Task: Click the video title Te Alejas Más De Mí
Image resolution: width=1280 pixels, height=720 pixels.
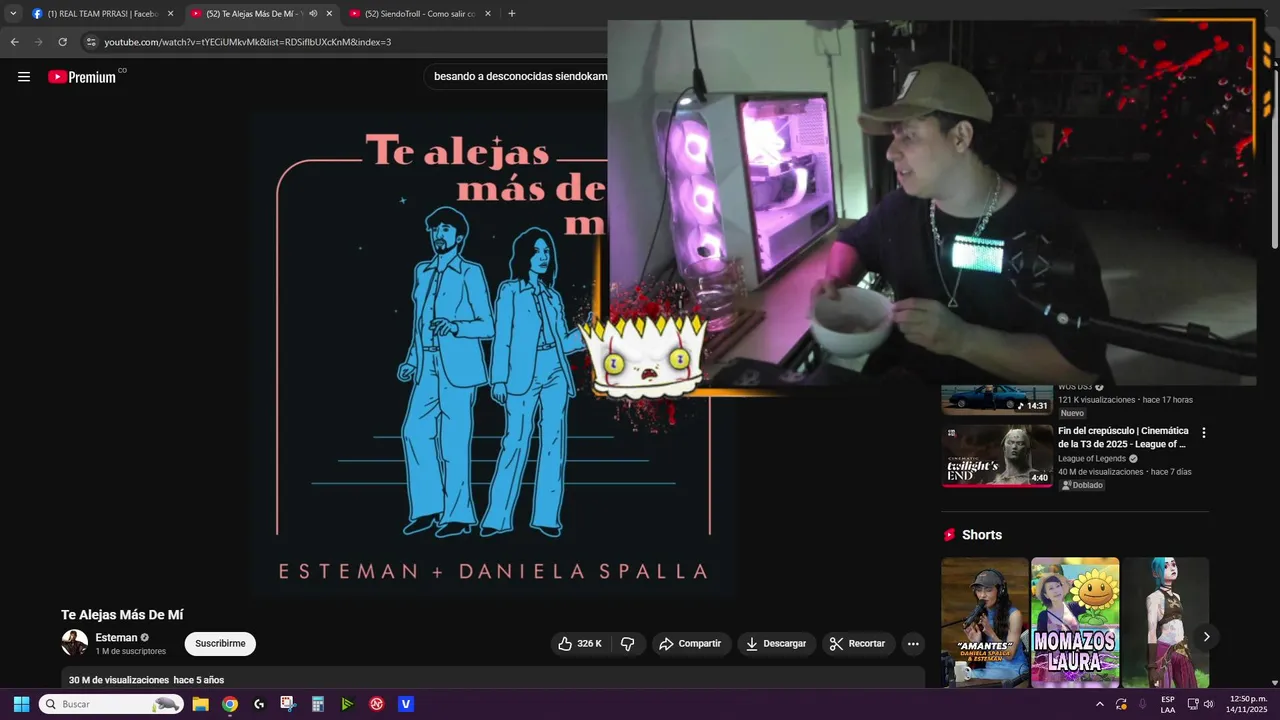Action: click(122, 615)
